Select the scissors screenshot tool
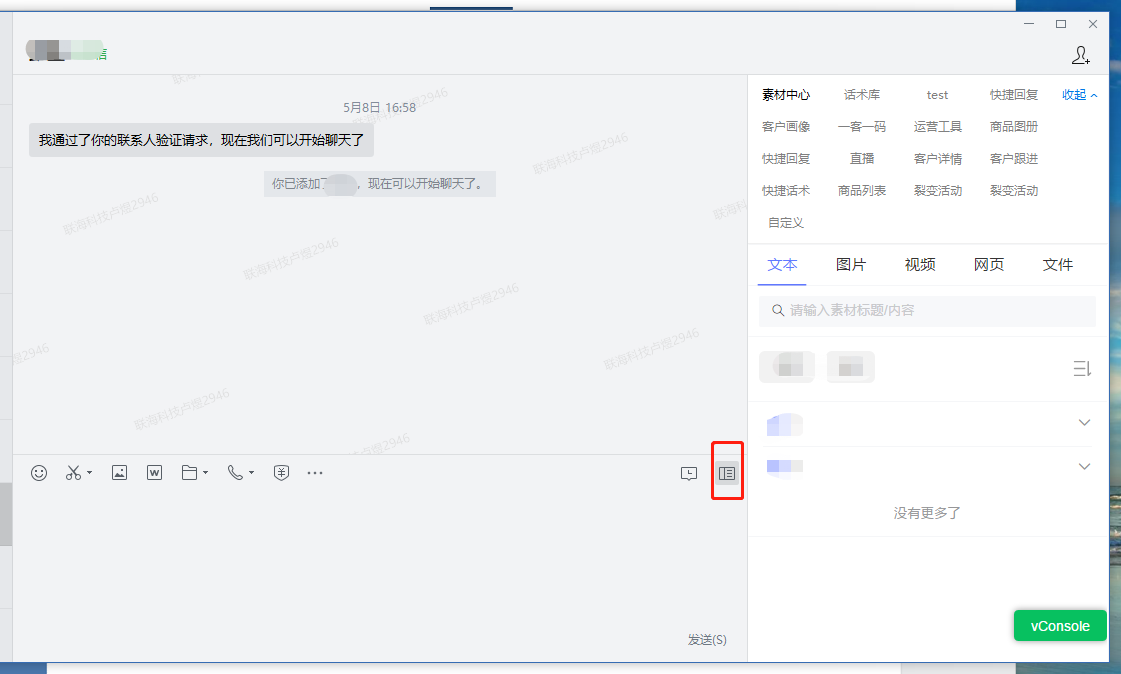This screenshot has width=1121, height=674. (x=73, y=473)
